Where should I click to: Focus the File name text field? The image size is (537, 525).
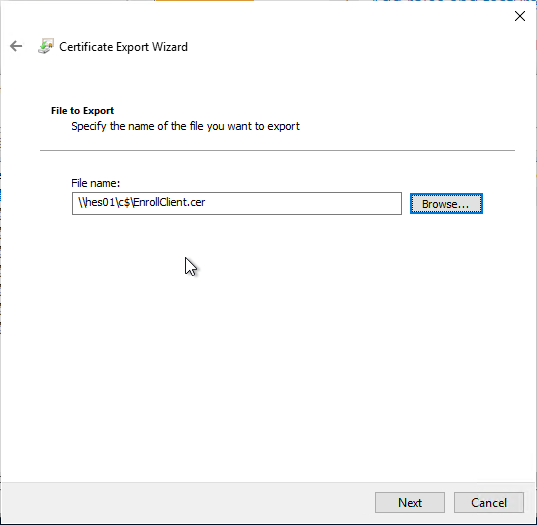coord(237,203)
